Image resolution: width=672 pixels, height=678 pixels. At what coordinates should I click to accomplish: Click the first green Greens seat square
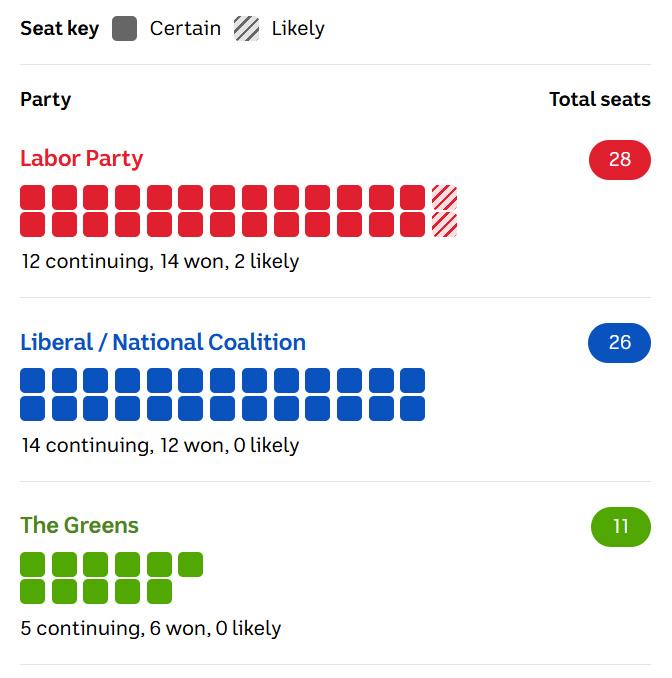tap(32, 564)
